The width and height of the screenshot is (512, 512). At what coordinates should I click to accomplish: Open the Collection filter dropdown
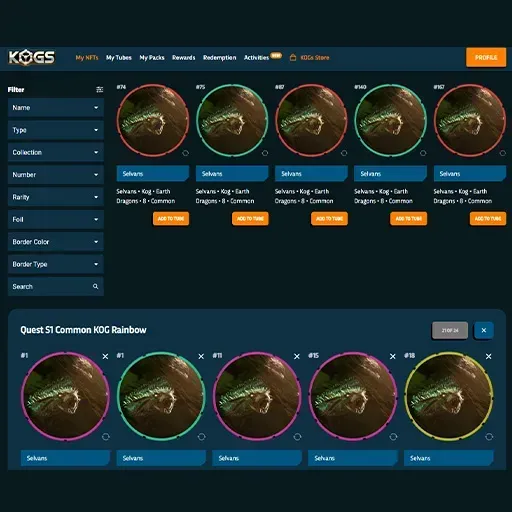point(56,152)
